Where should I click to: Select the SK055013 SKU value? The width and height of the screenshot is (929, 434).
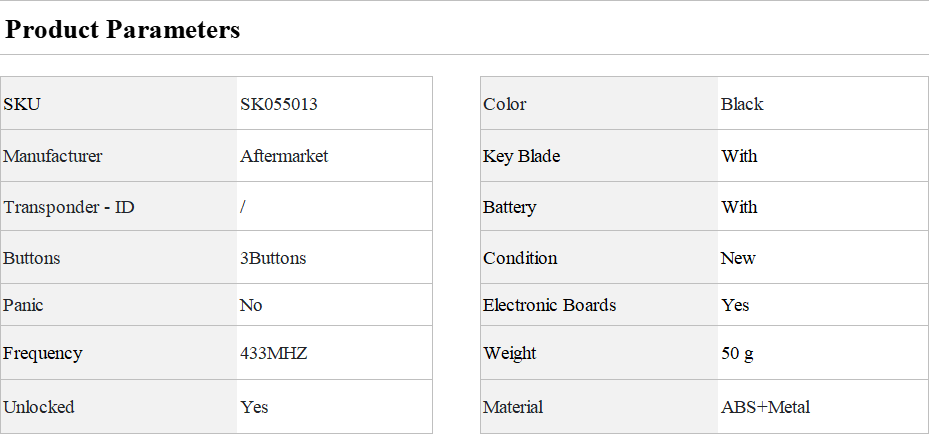click(x=279, y=104)
